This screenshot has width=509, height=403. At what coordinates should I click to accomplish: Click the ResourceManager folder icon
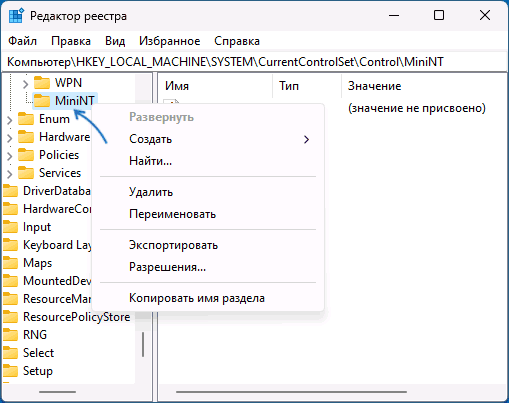coord(10,299)
